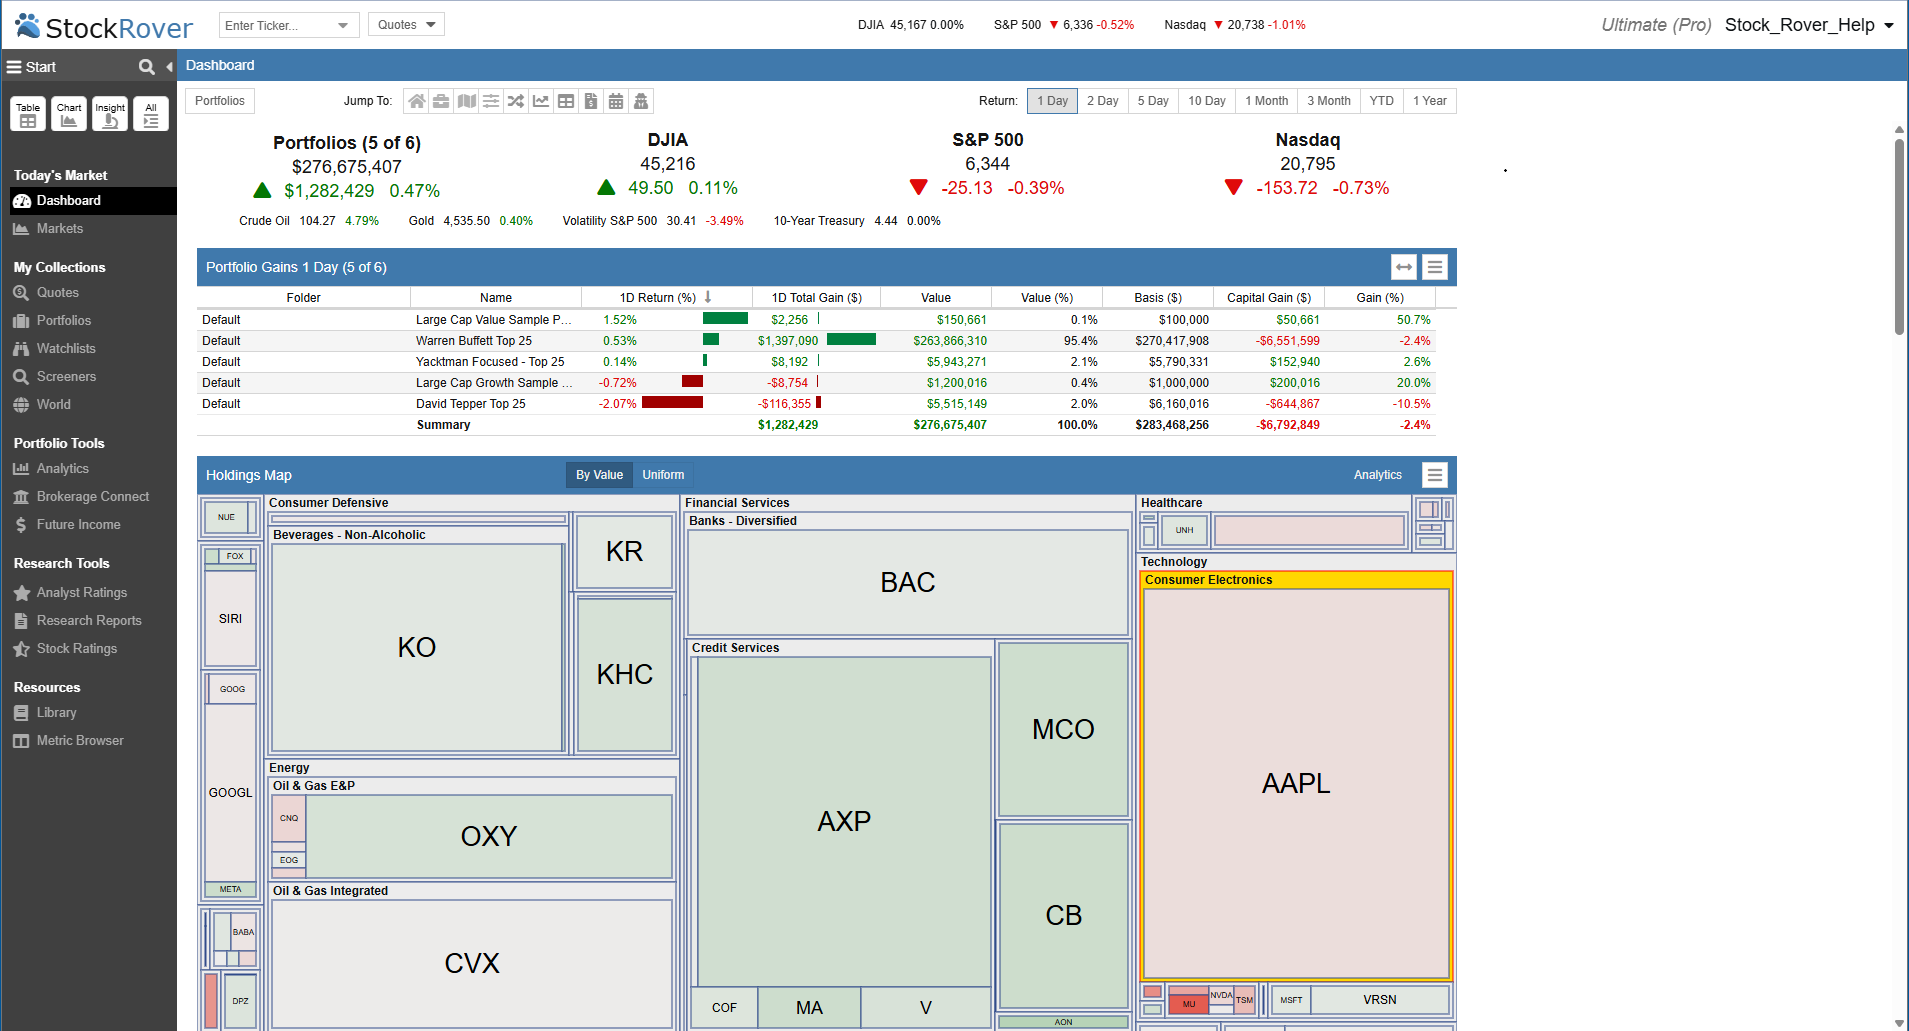Image resolution: width=1909 pixels, height=1031 pixels.
Task: Open the Table view icon
Action: point(28,114)
